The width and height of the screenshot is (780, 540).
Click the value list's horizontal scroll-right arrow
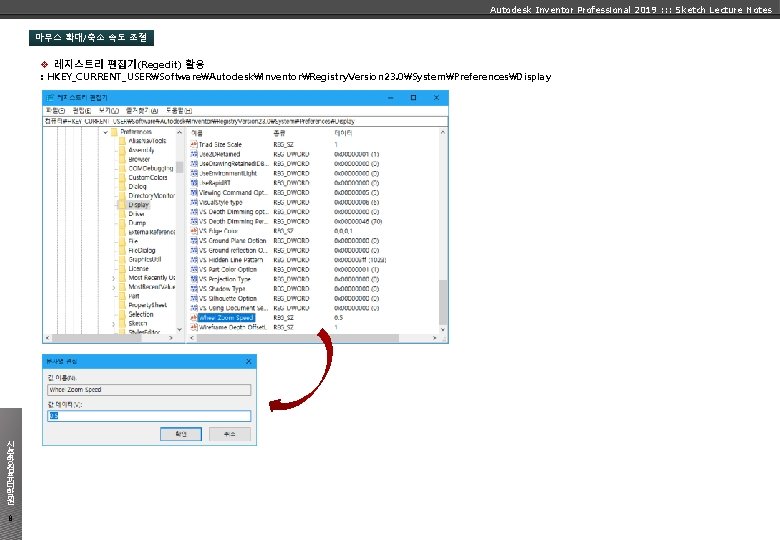tap(434, 338)
